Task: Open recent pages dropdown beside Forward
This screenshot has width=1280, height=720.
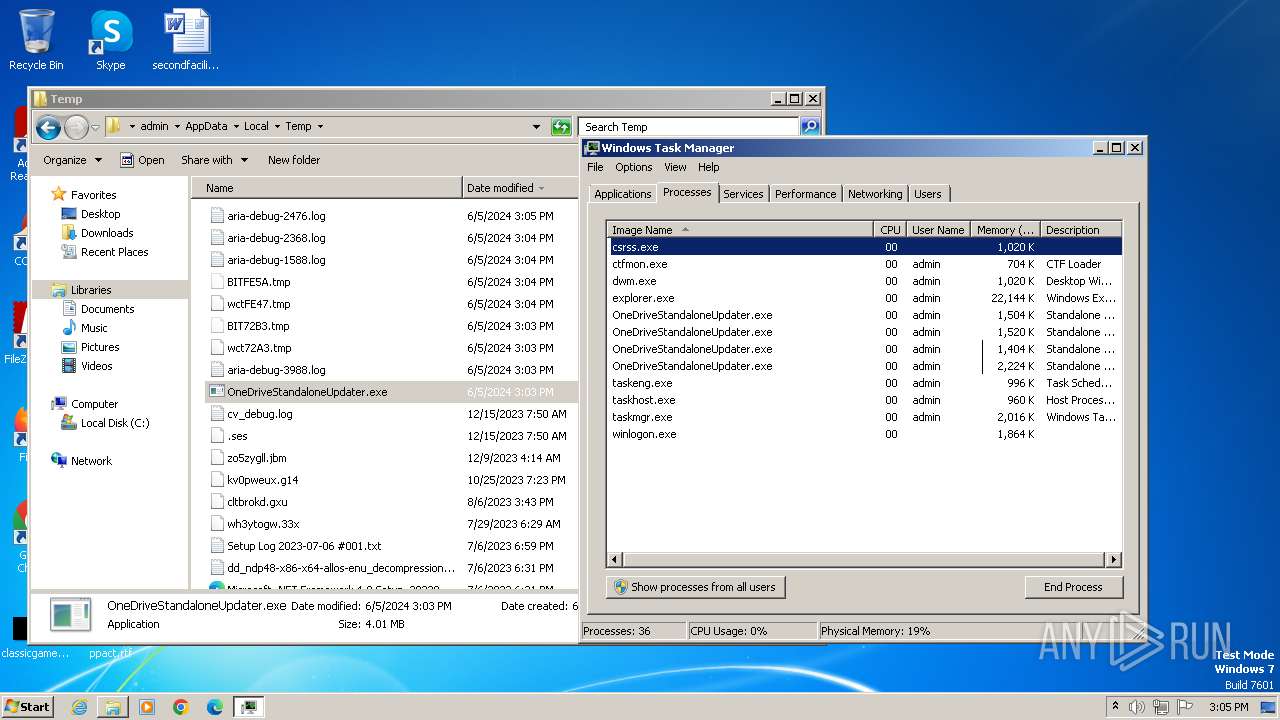Action: tap(96, 128)
